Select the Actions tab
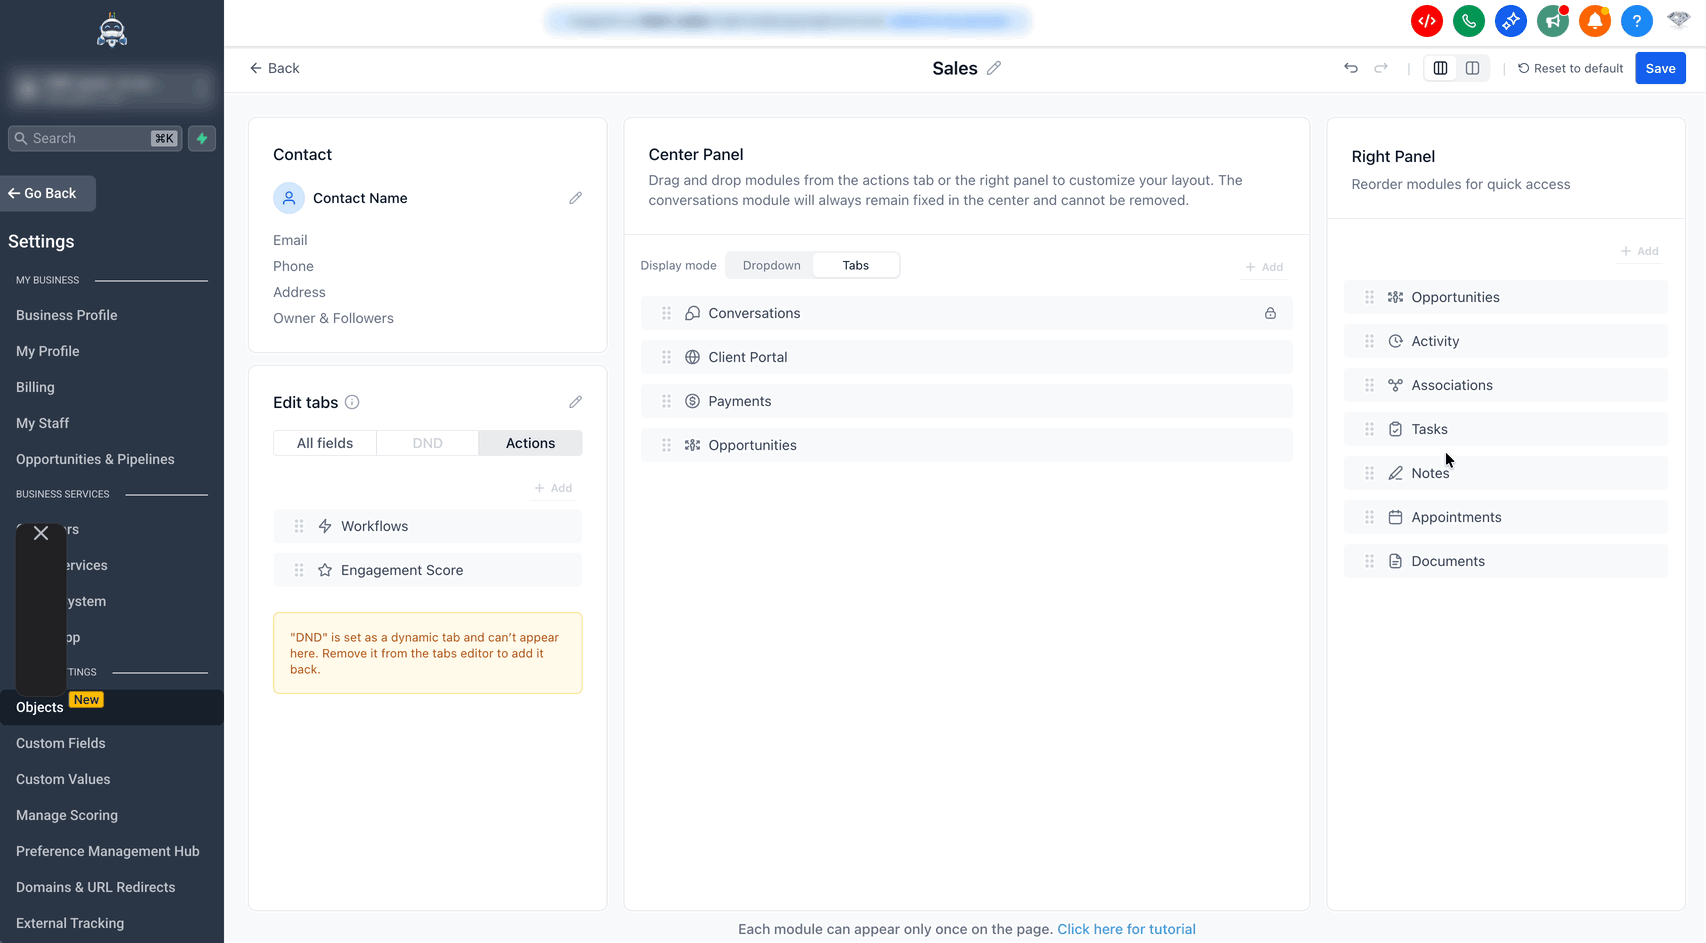 [x=530, y=443]
